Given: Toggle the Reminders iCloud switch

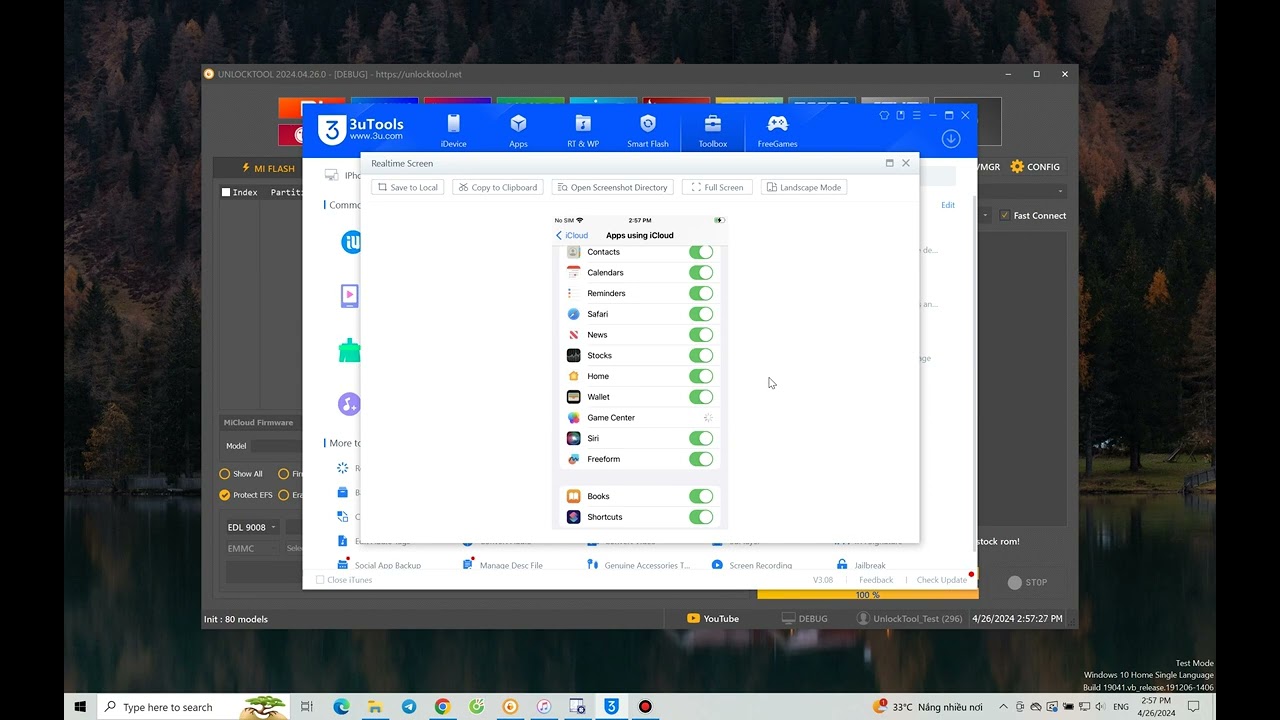Looking at the screenshot, I should pos(701,293).
